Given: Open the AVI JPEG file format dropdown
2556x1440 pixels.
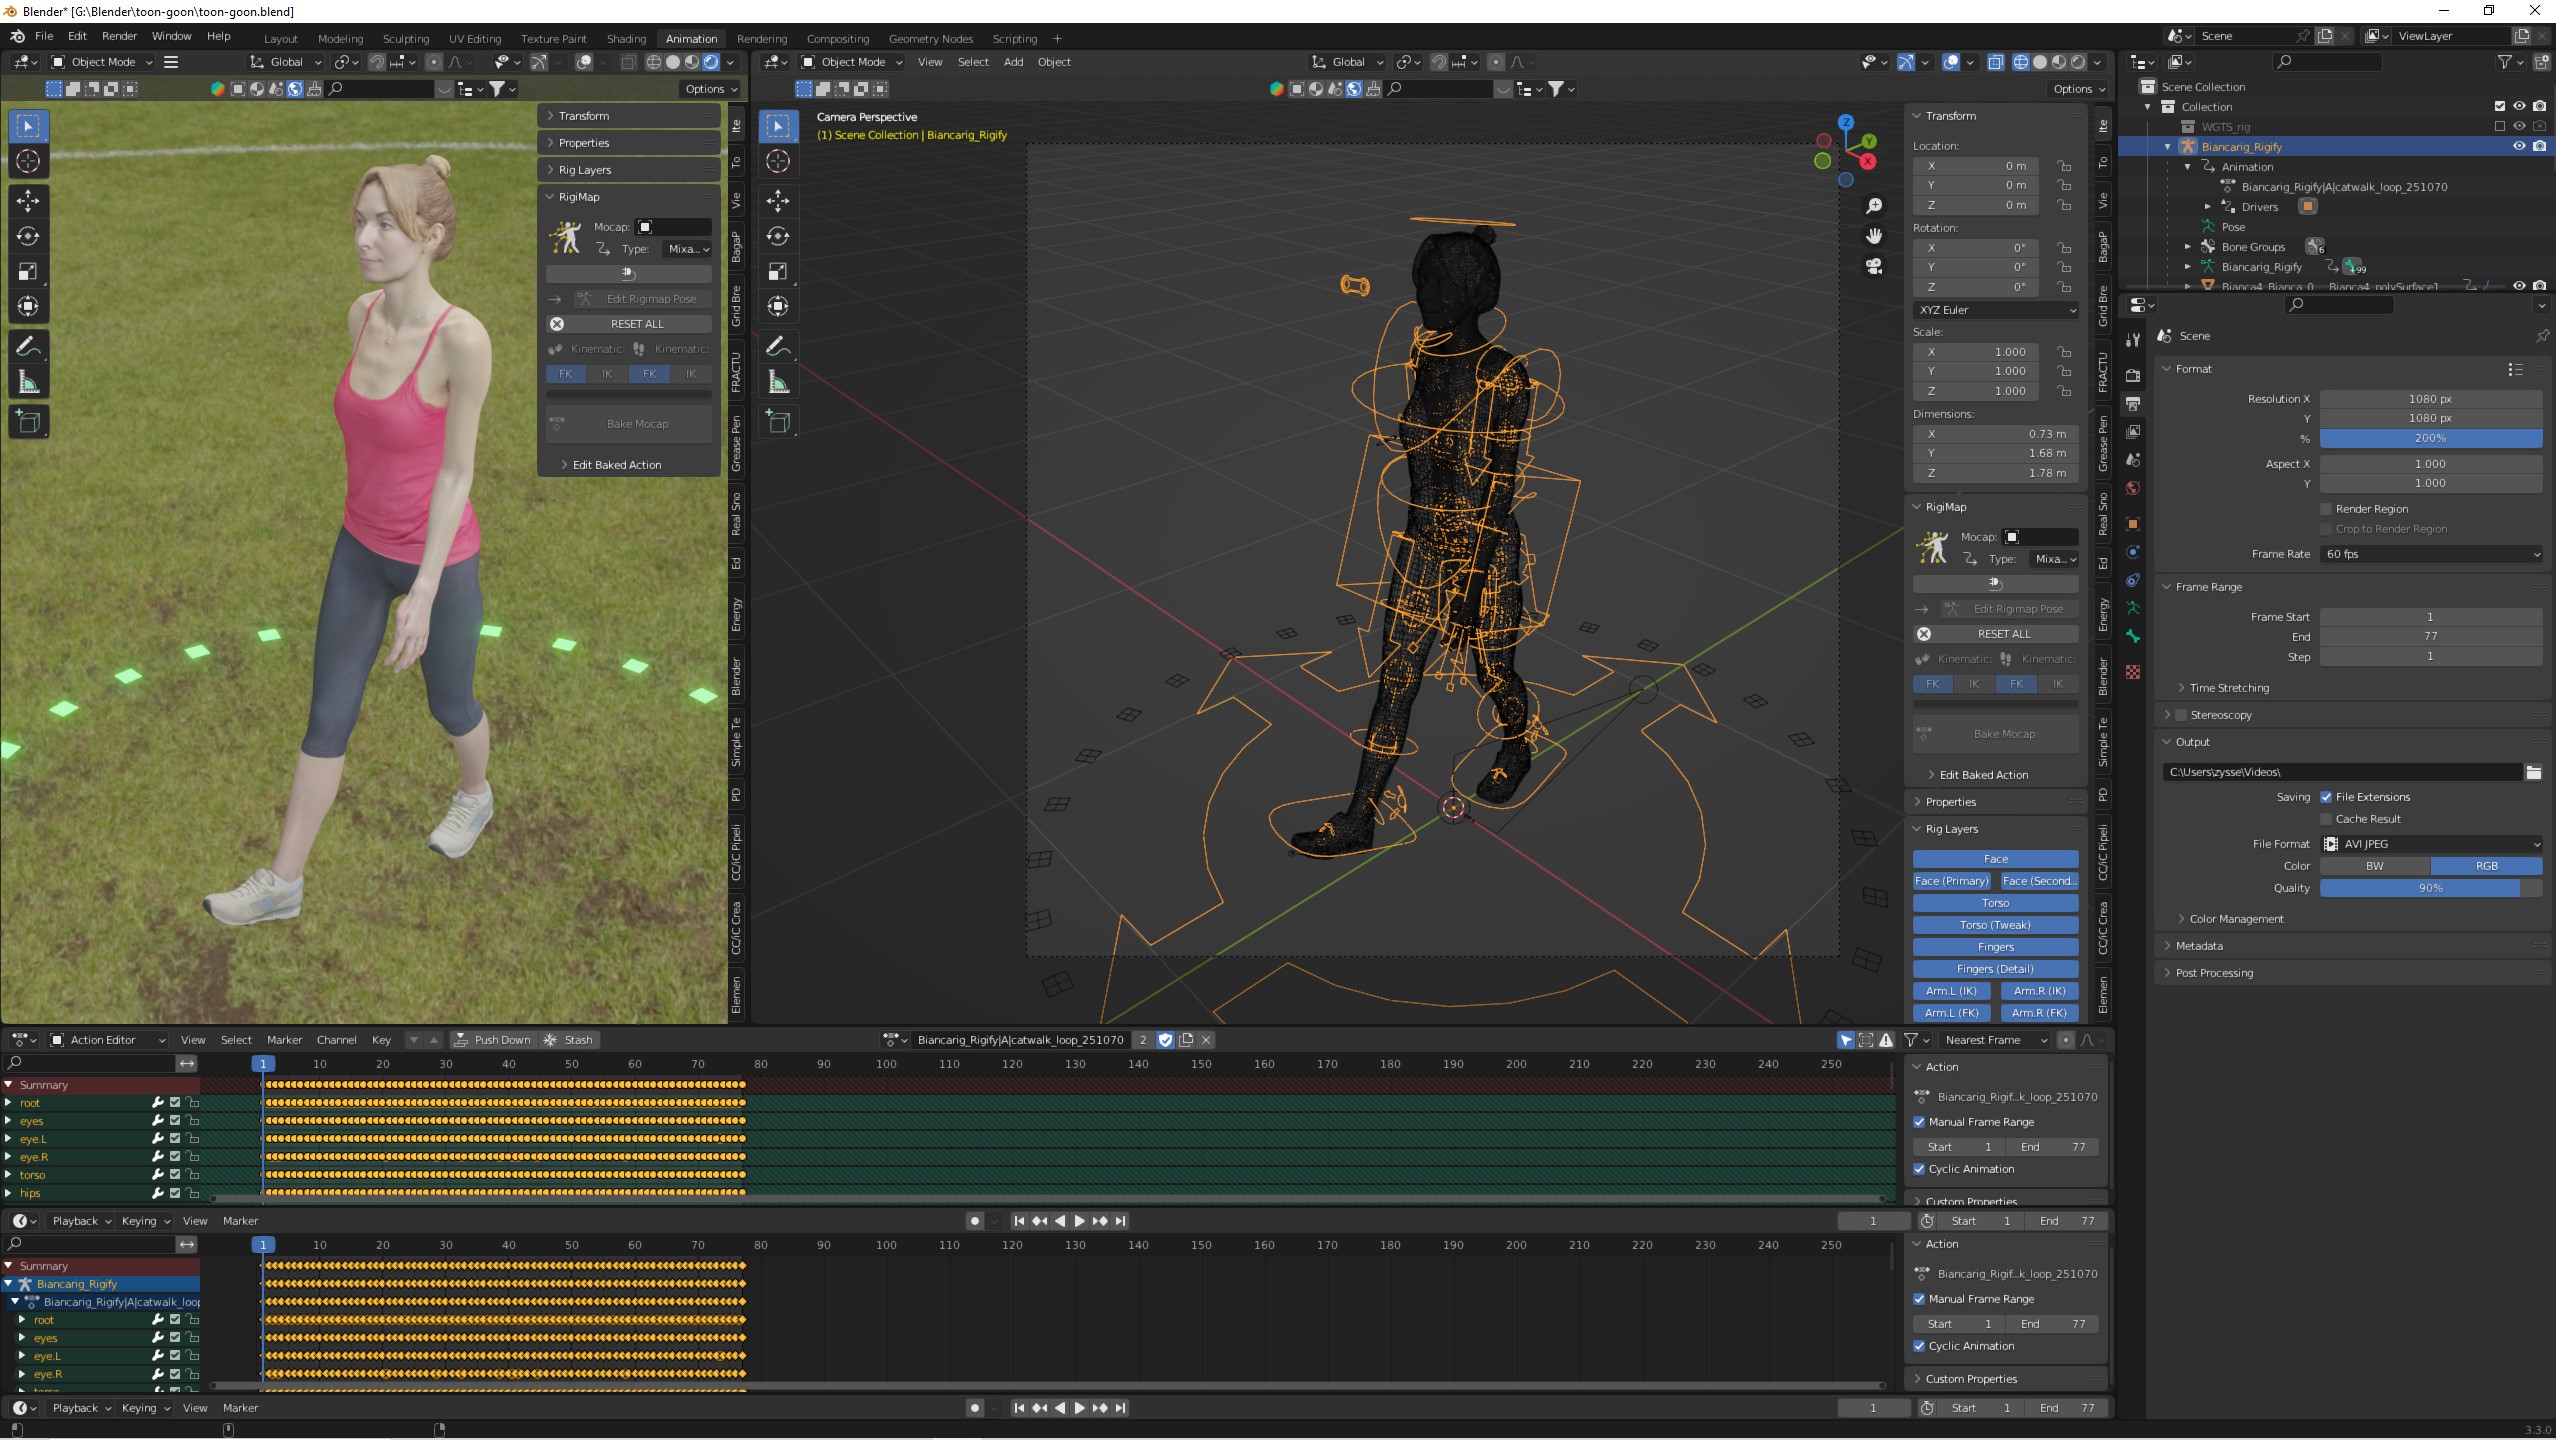Looking at the screenshot, I should [2430, 844].
